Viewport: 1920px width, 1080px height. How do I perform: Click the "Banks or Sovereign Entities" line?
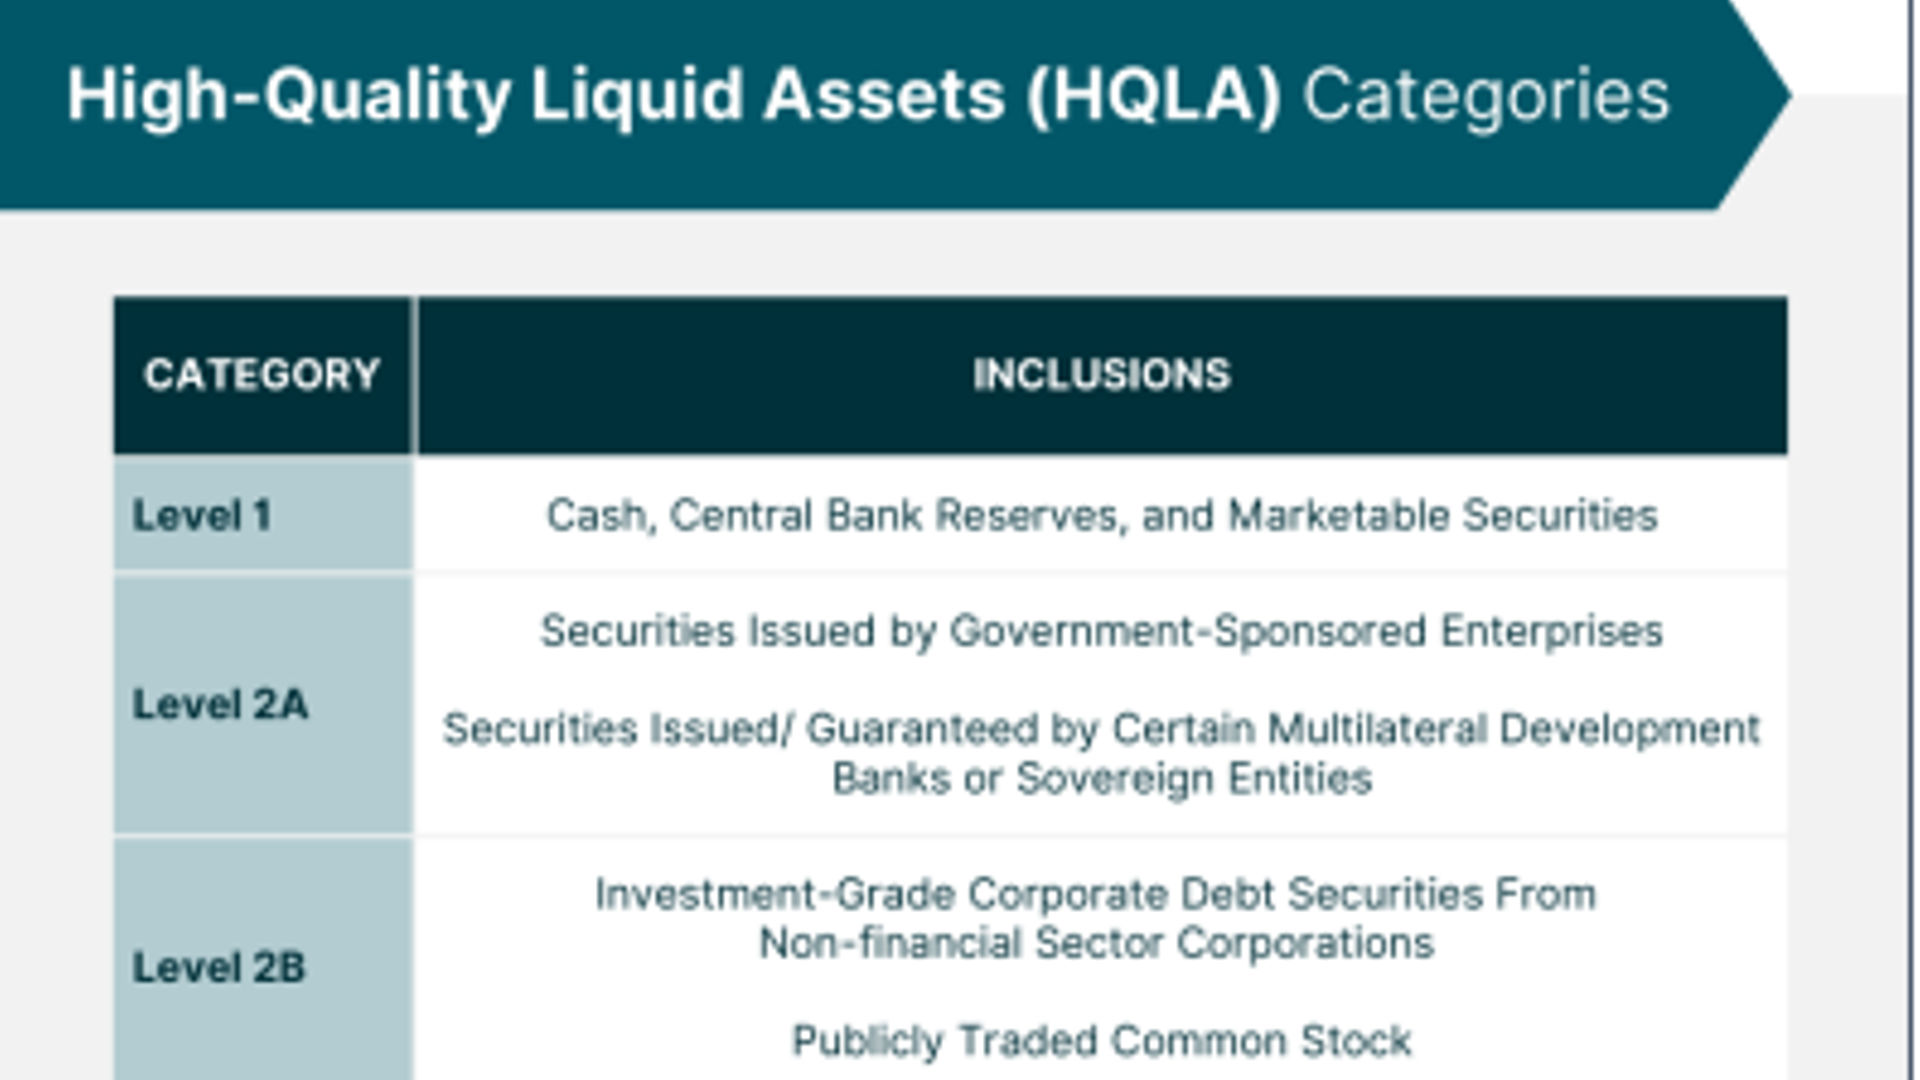(x=1101, y=779)
